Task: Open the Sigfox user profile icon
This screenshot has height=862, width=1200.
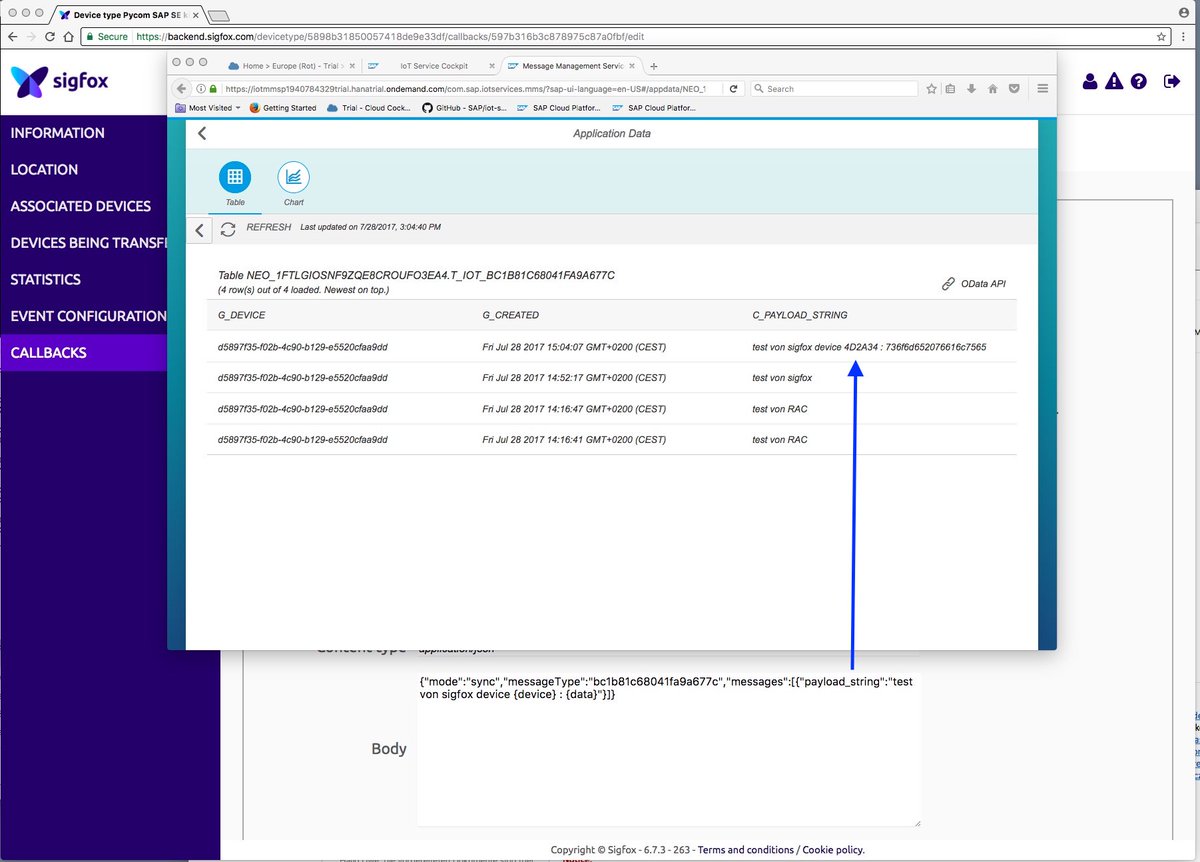Action: click(1090, 81)
